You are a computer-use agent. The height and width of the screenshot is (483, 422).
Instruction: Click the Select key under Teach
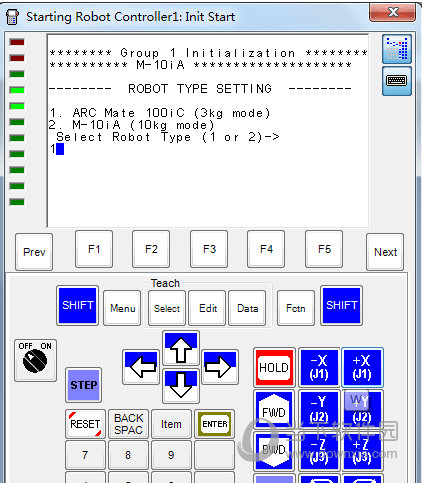click(167, 308)
